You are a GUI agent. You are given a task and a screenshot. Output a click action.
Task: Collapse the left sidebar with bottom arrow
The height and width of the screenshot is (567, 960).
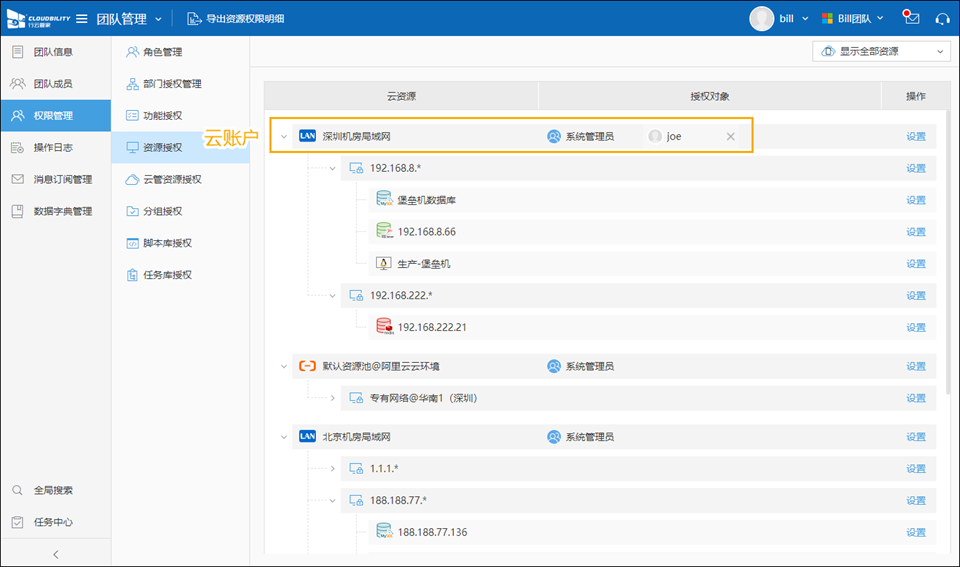click(x=55, y=554)
